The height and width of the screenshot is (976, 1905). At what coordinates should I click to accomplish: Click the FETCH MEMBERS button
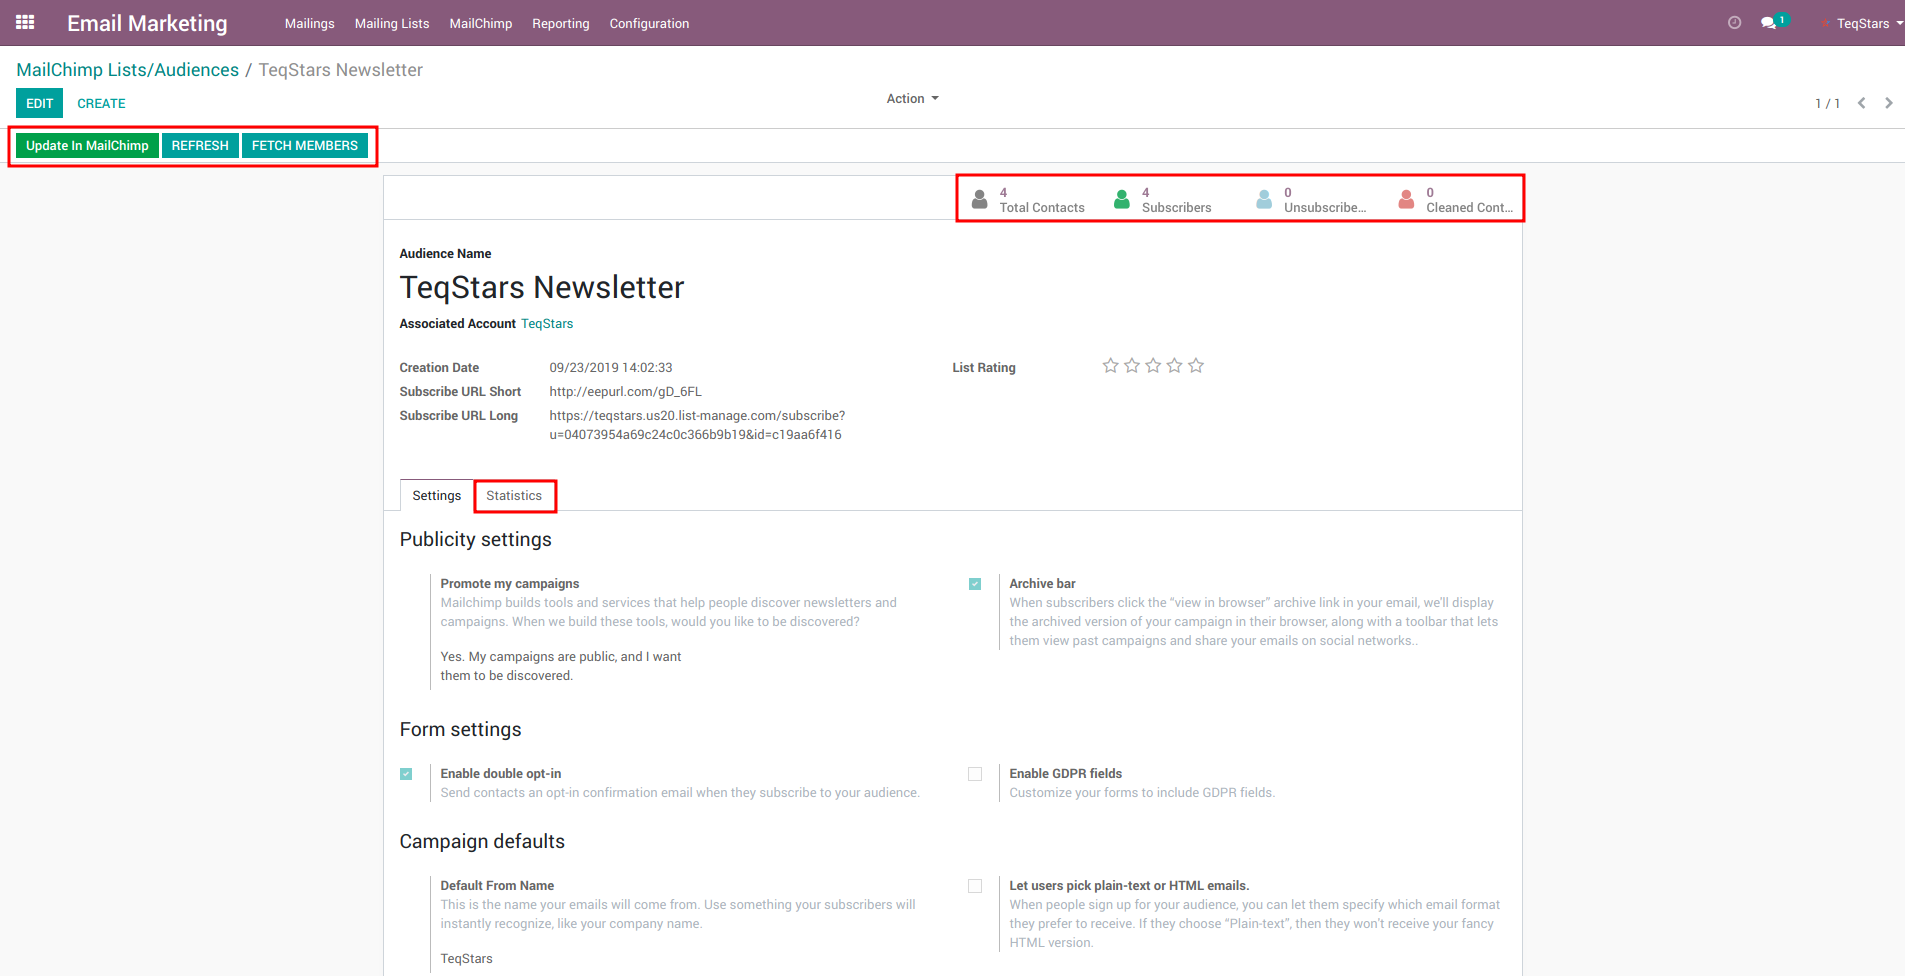pyautogui.click(x=304, y=146)
